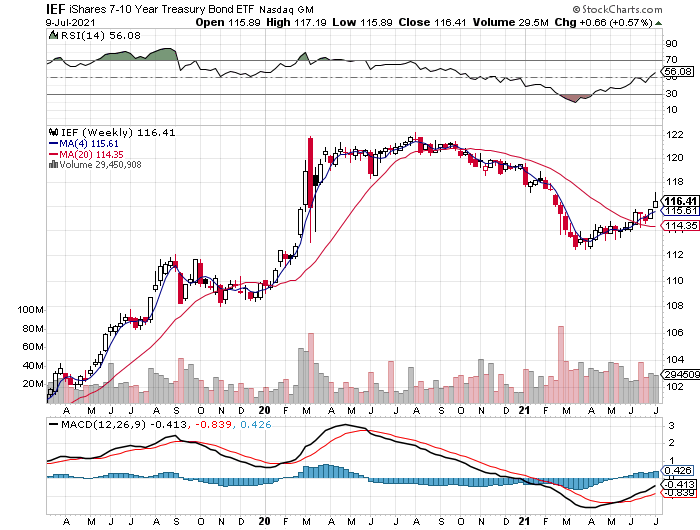Click the blue 0.426 MACD histogram legend value
700x530 pixels.
click(255, 425)
